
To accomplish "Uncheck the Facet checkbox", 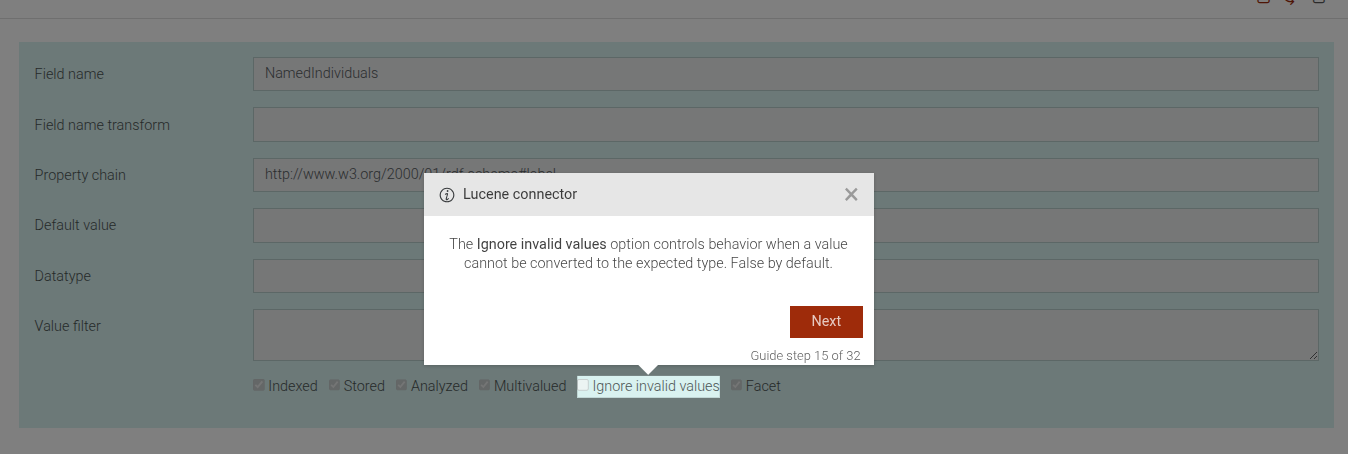I will (737, 385).
